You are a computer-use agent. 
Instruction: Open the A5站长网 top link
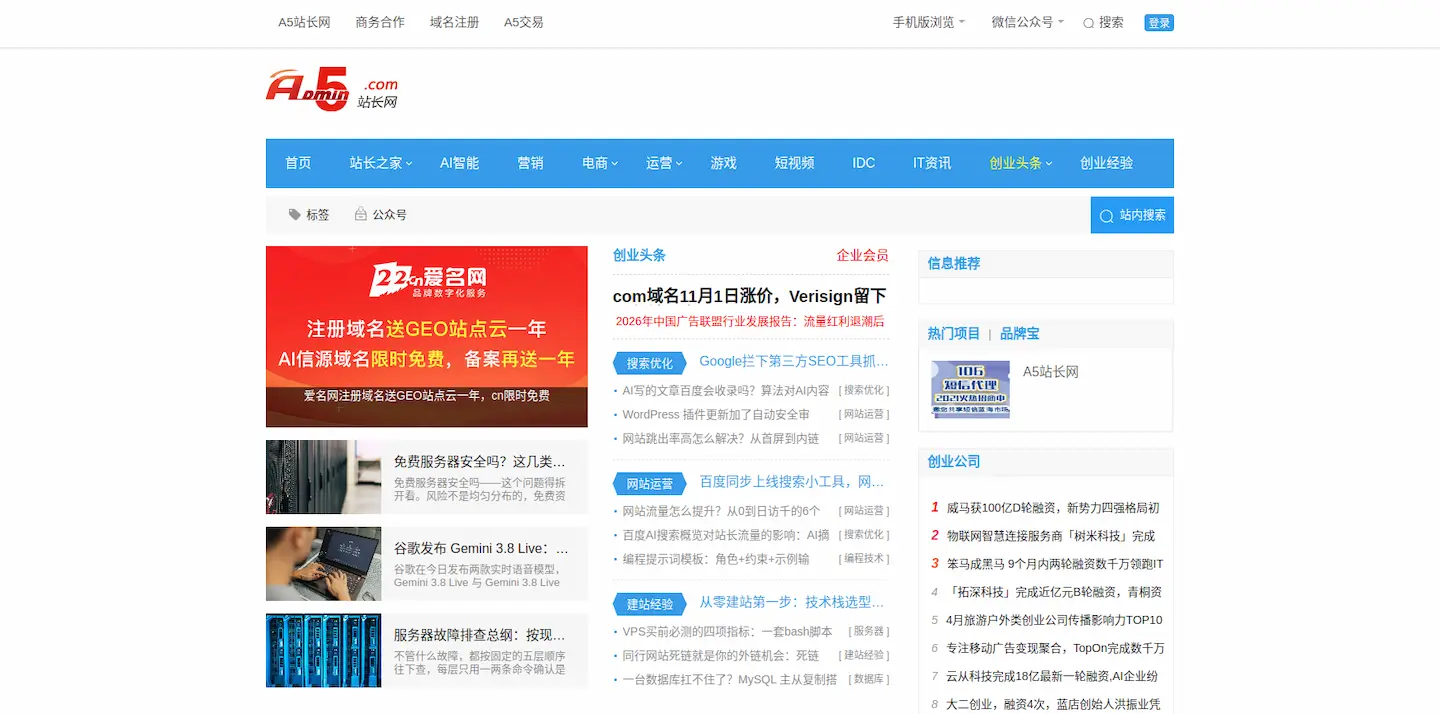point(304,22)
